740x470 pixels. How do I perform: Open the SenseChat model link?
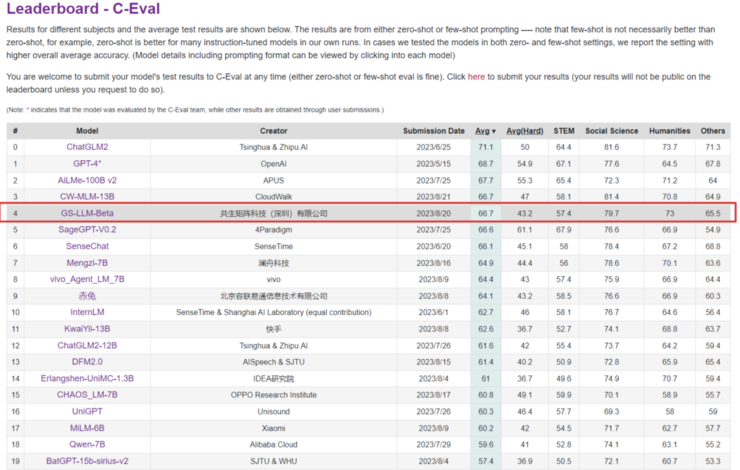coord(87,246)
